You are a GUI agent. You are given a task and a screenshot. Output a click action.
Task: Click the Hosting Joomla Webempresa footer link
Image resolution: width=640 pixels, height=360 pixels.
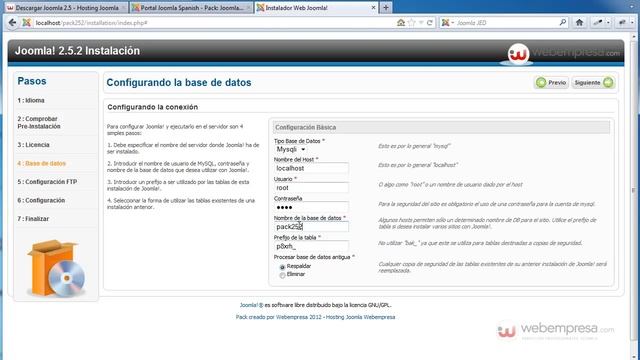[x=360, y=317]
